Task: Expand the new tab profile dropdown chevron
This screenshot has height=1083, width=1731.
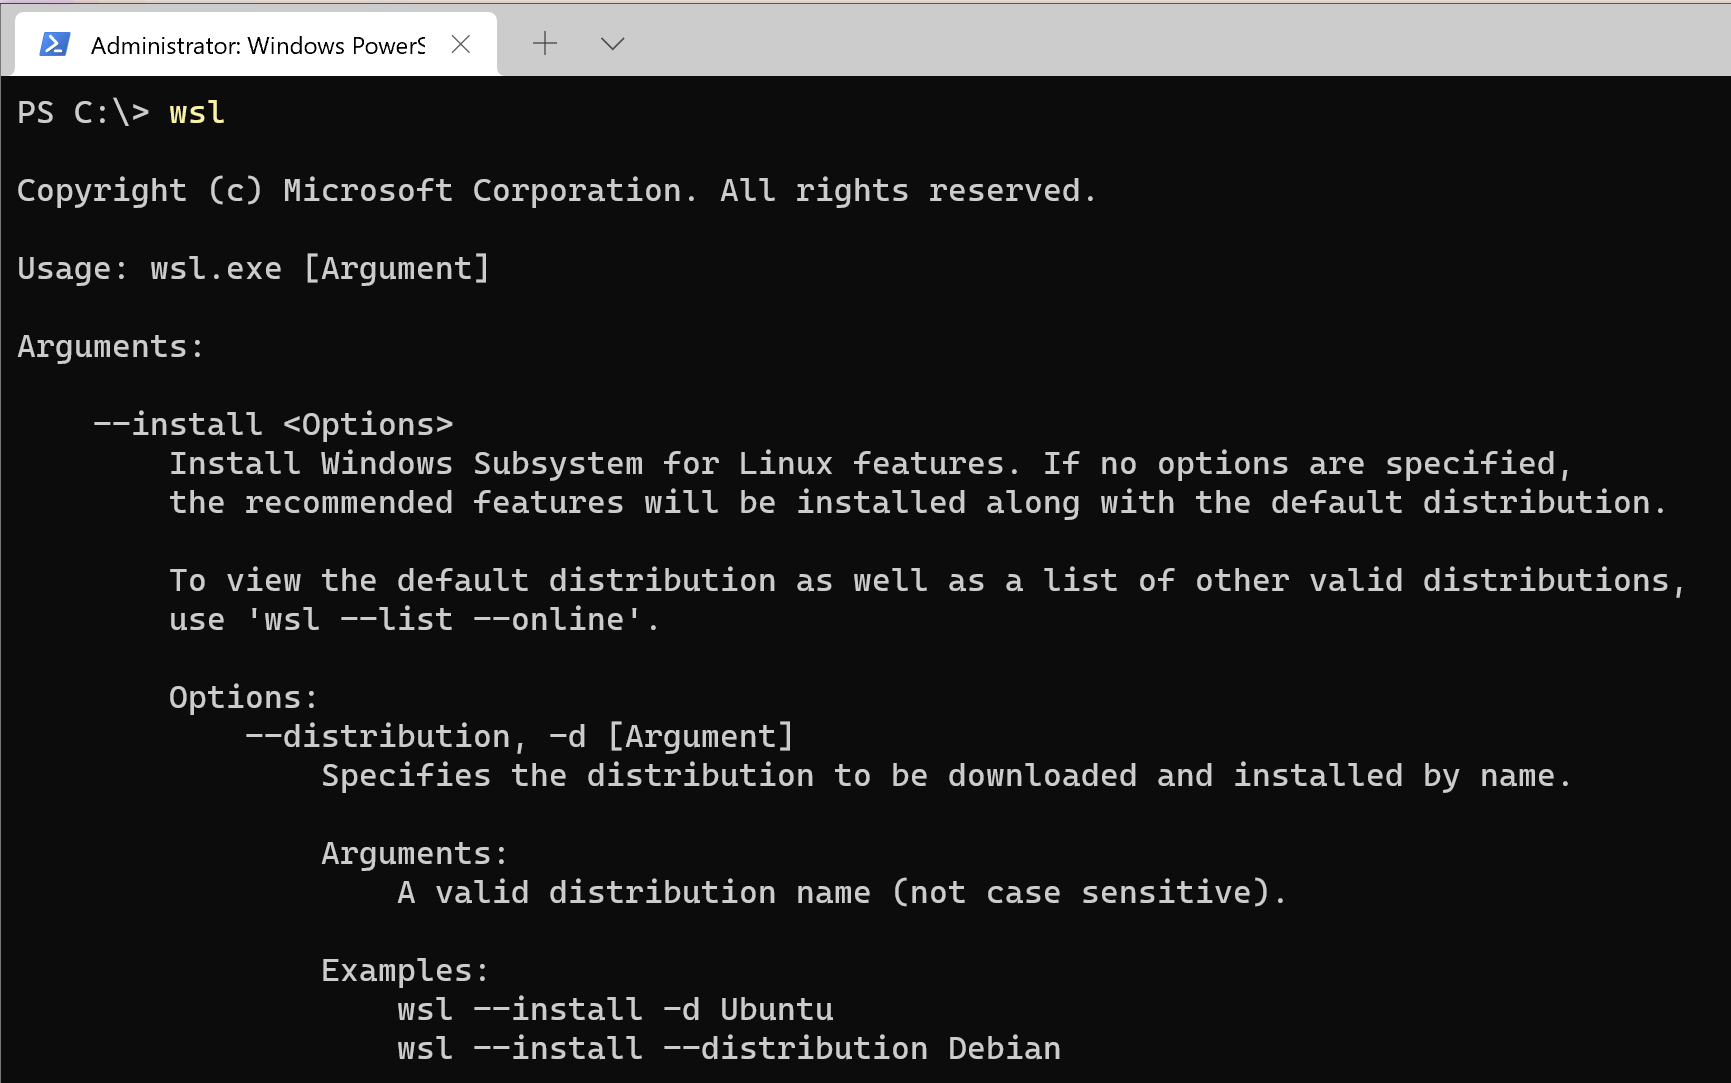Action: (x=612, y=43)
